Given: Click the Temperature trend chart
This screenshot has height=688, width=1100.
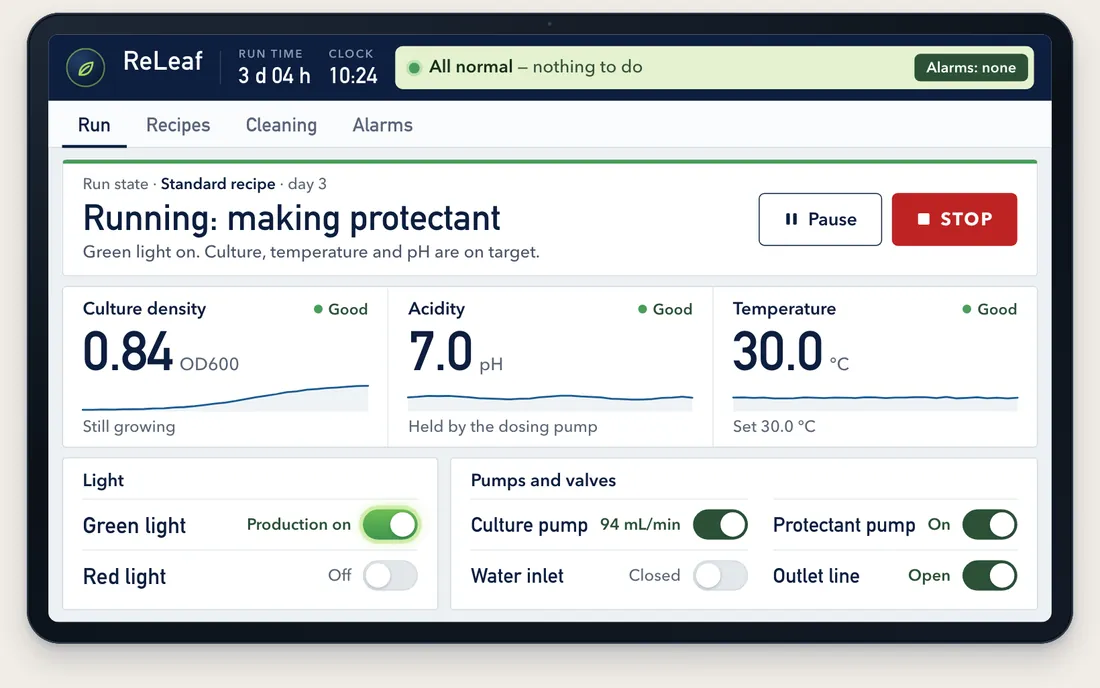Looking at the screenshot, I should coord(875,402).
